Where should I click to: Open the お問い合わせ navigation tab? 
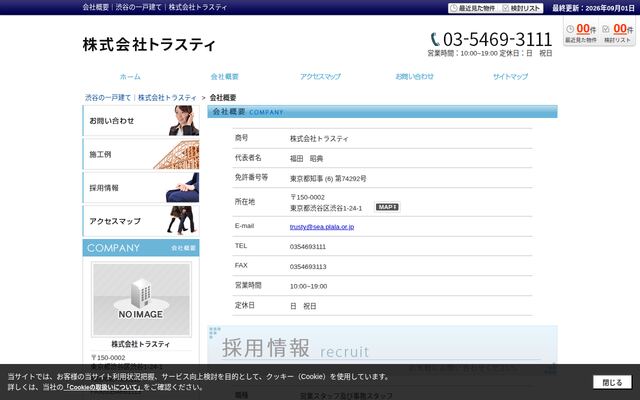[x=415, y=76]
